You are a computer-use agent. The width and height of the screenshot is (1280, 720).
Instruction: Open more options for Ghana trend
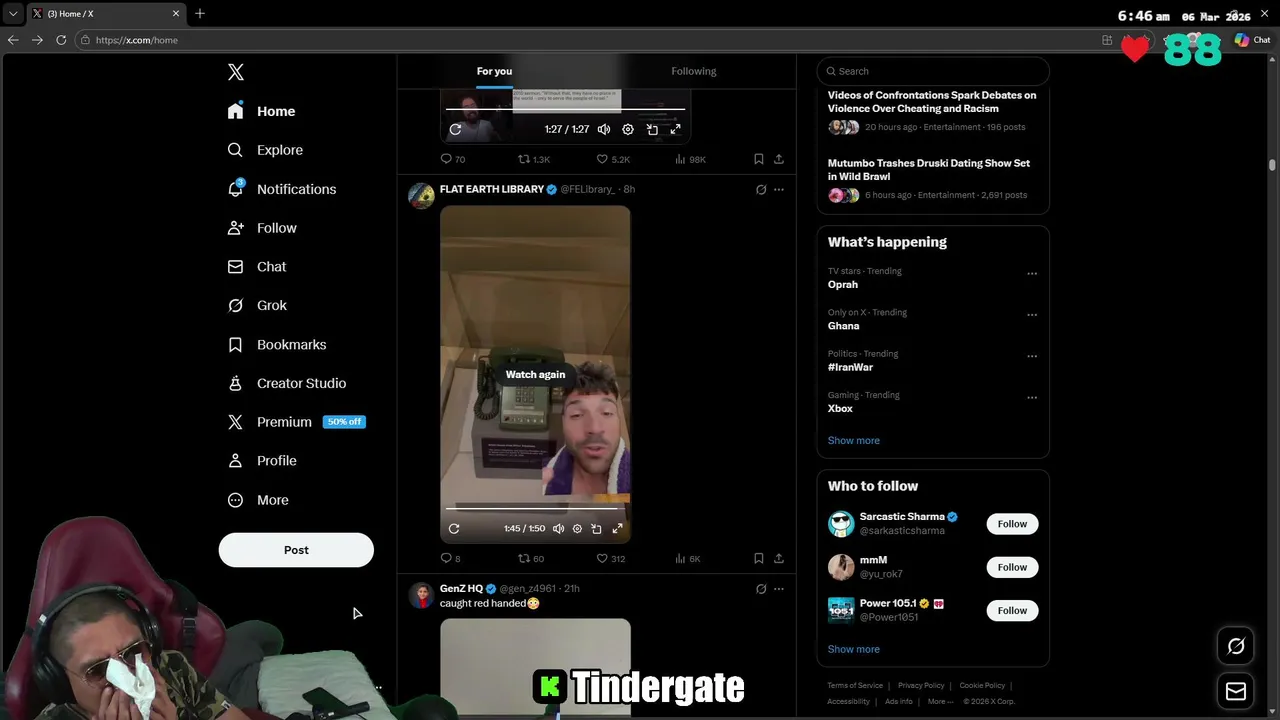(1032, 315)
